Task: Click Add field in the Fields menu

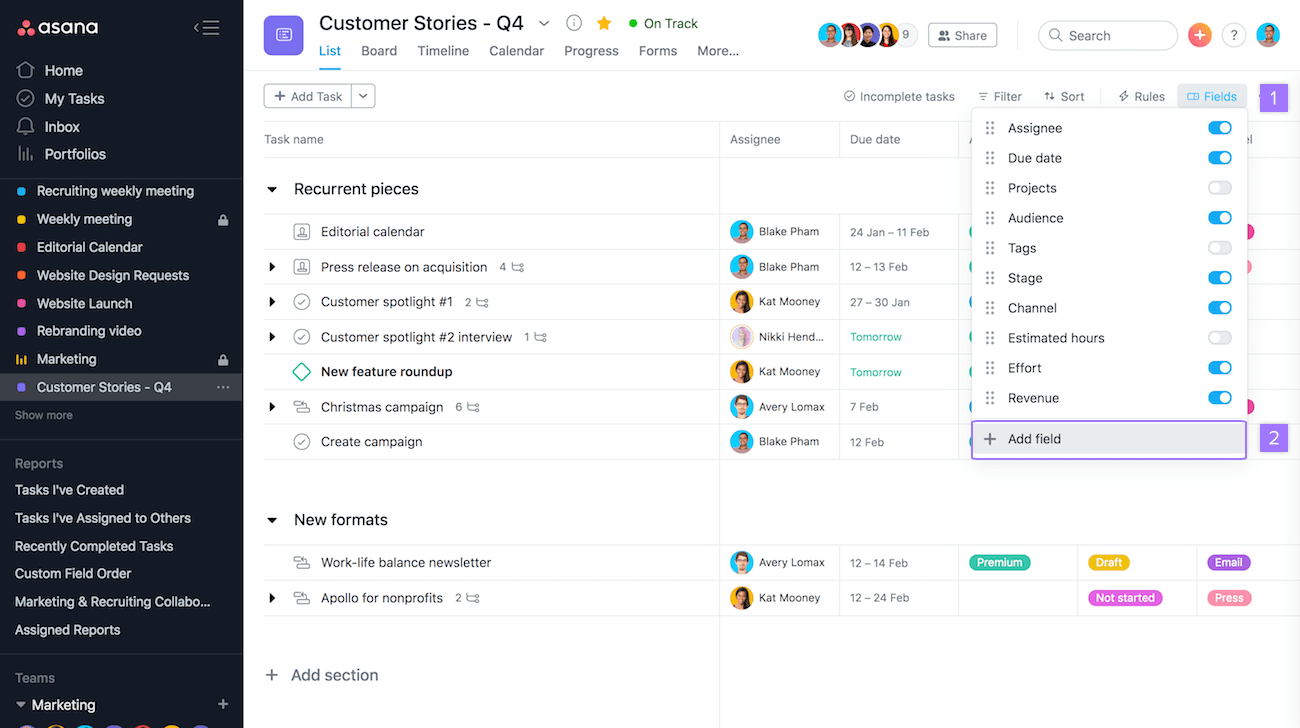Action: click(x=1109, y=439)
